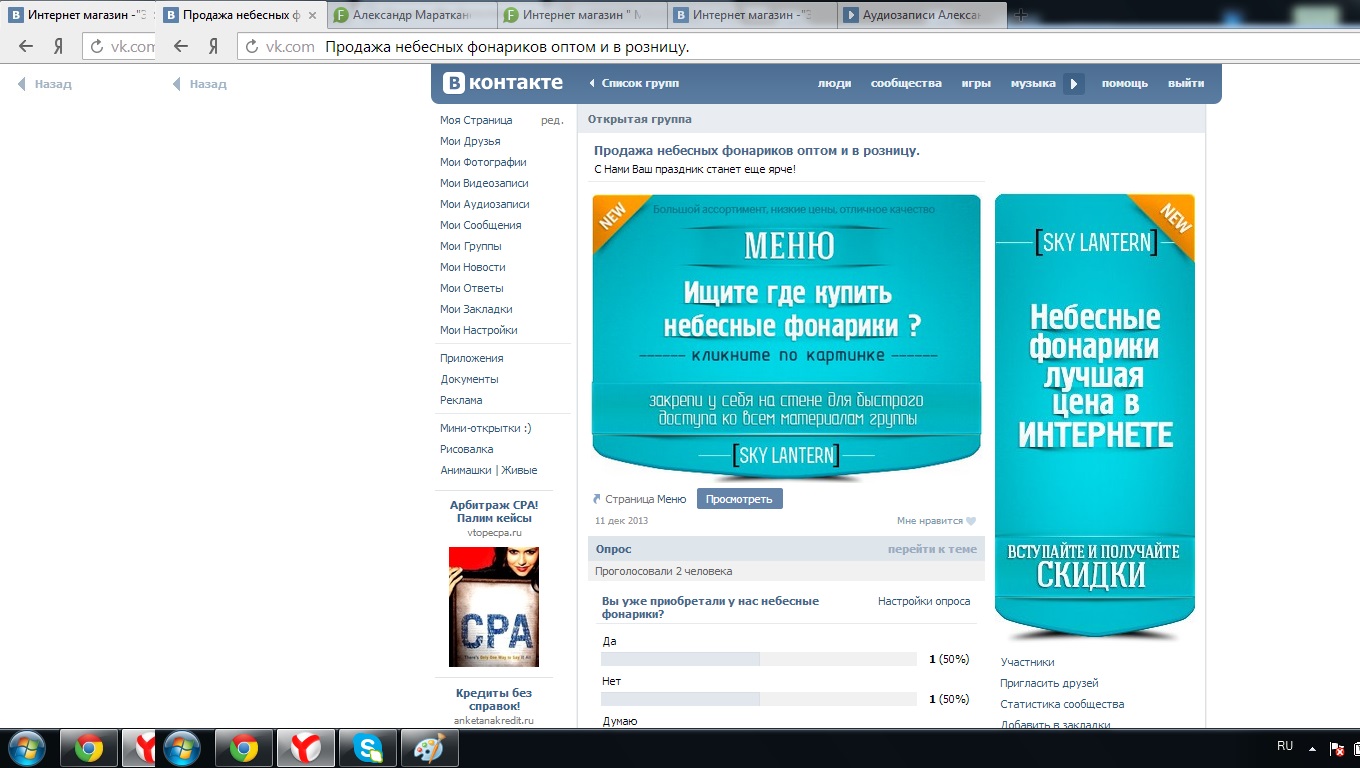This screenshot has width=1360, height=768.
Task: View Мои Сообщения
Action: click(481, 225)
